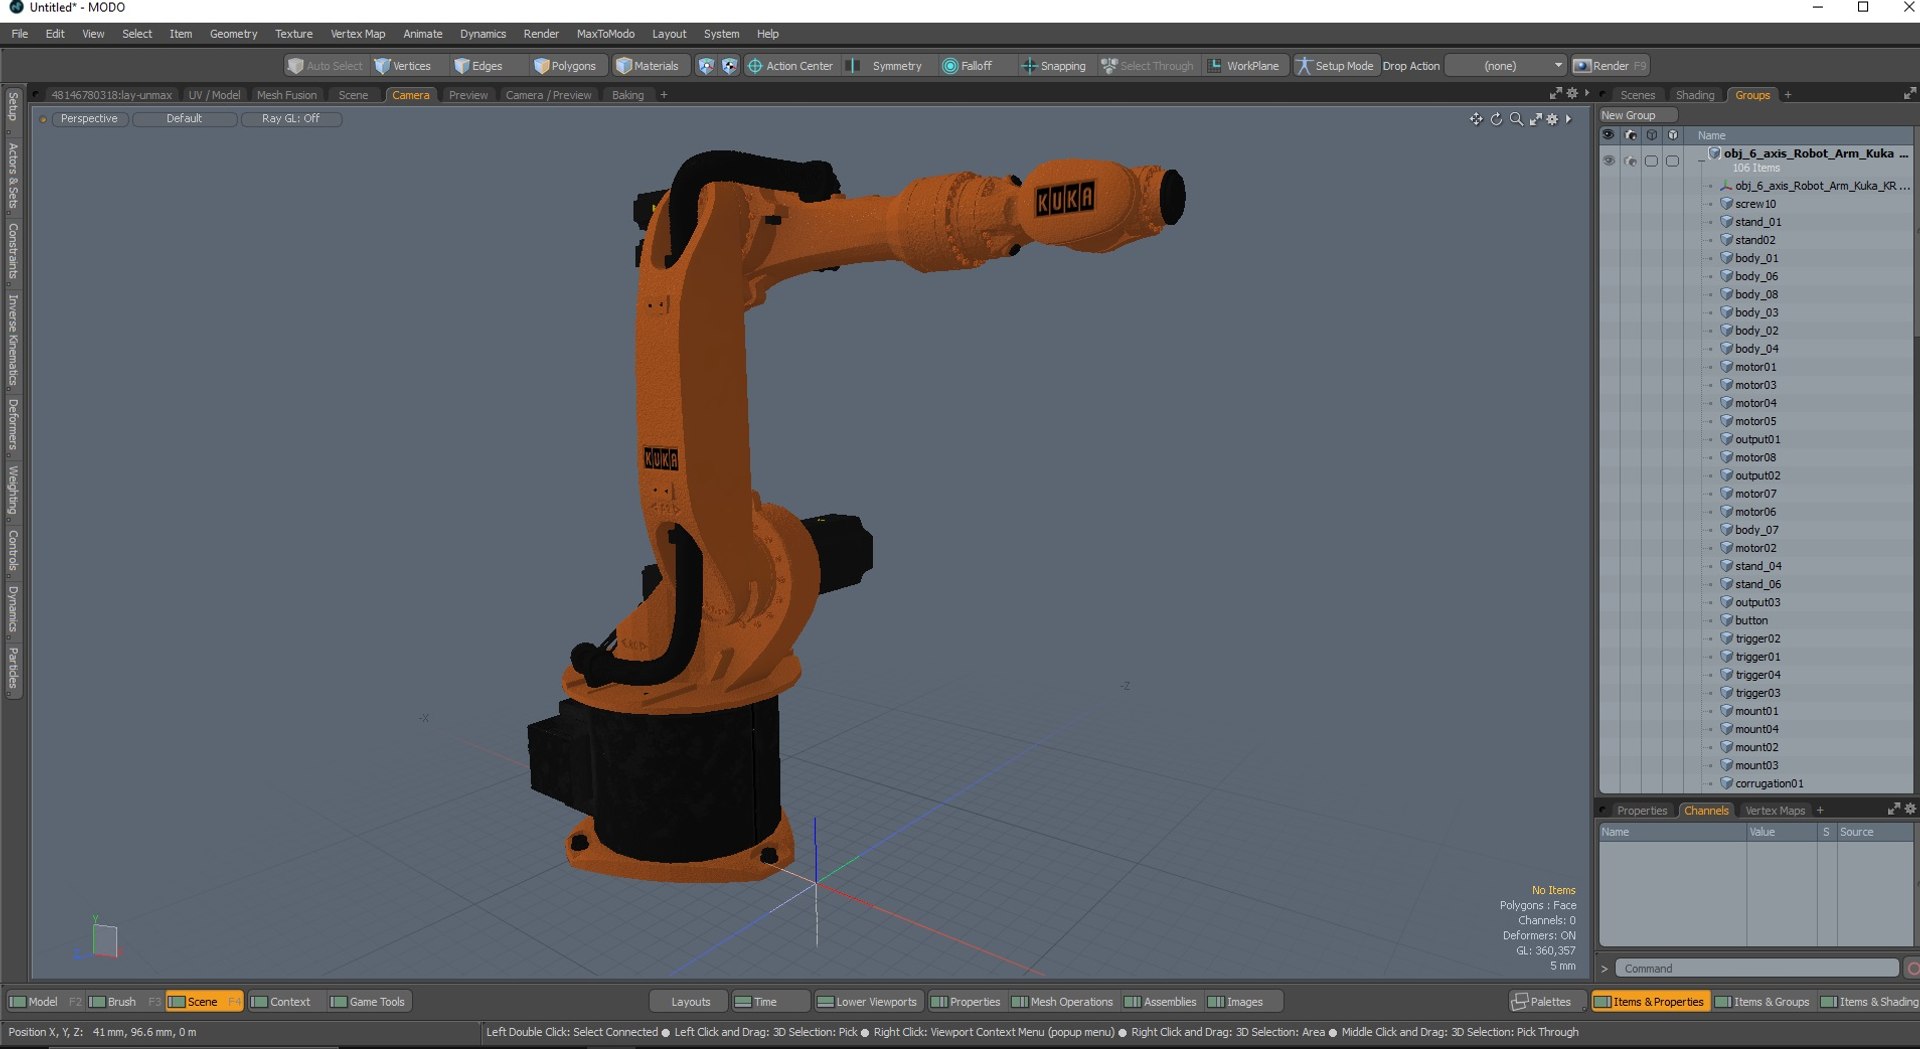Open the 3D viewport's gear settings

[1552, 119]
